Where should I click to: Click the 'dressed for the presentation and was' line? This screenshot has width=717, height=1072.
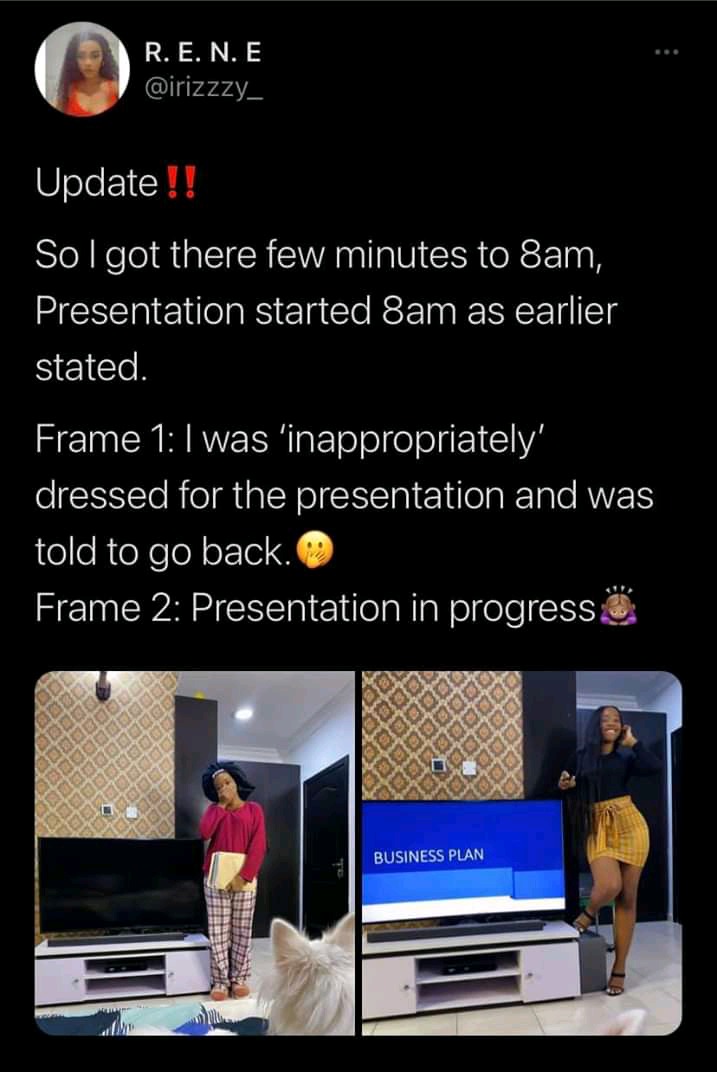point(344,496)
